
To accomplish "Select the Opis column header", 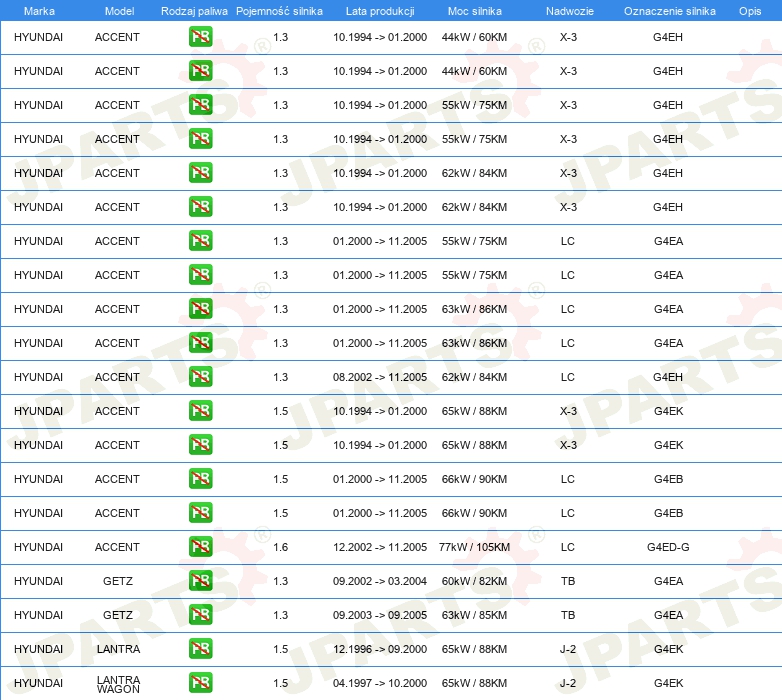I will tap(750, 11).
